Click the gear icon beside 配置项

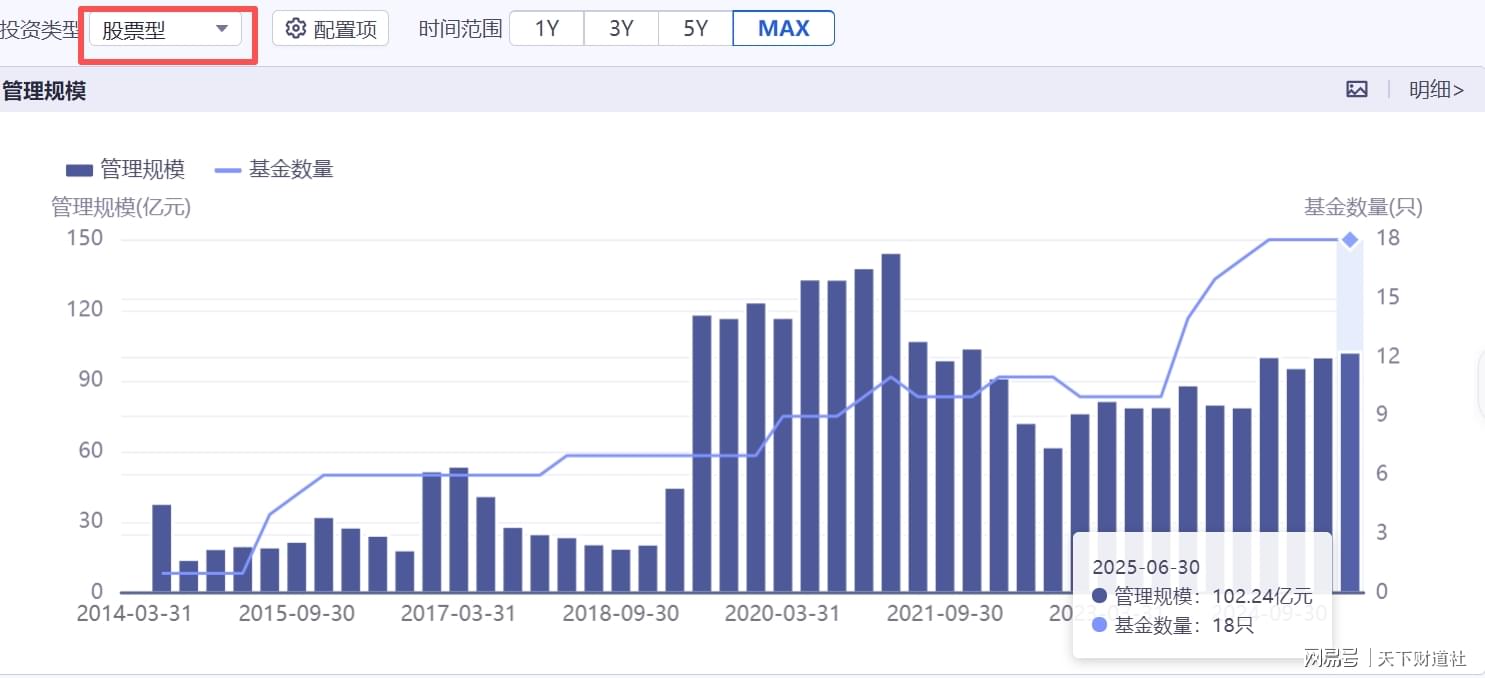tap(295, 29)
